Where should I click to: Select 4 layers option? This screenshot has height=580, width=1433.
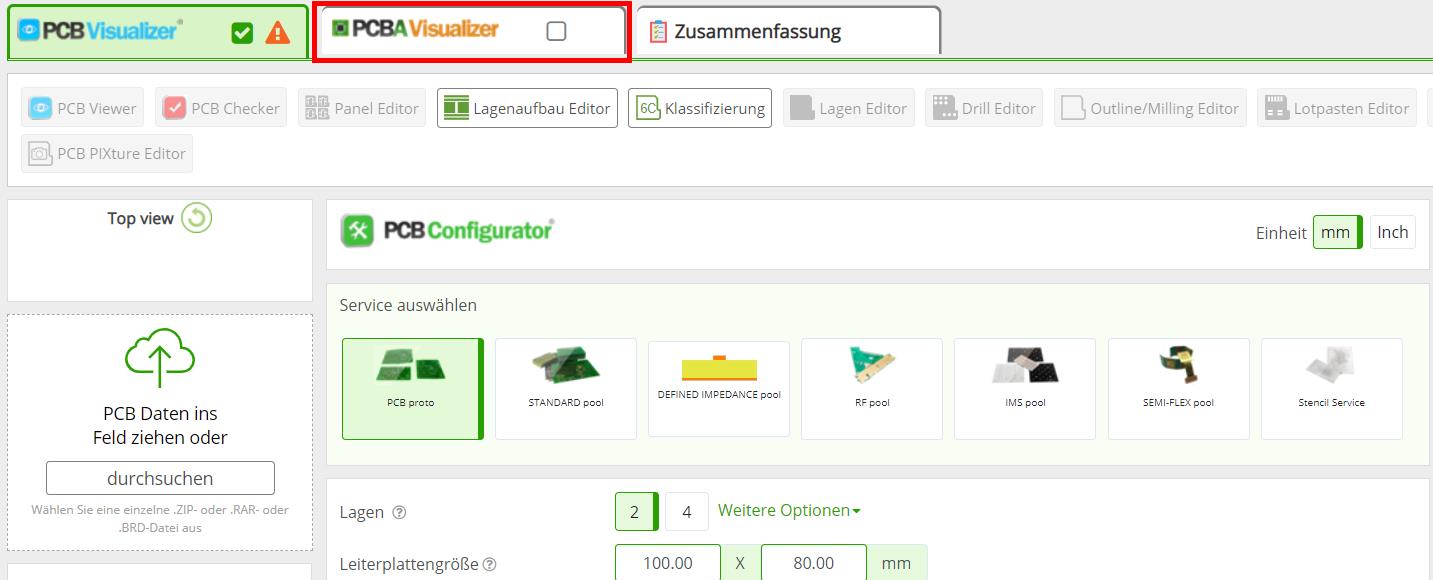point(687,512)
